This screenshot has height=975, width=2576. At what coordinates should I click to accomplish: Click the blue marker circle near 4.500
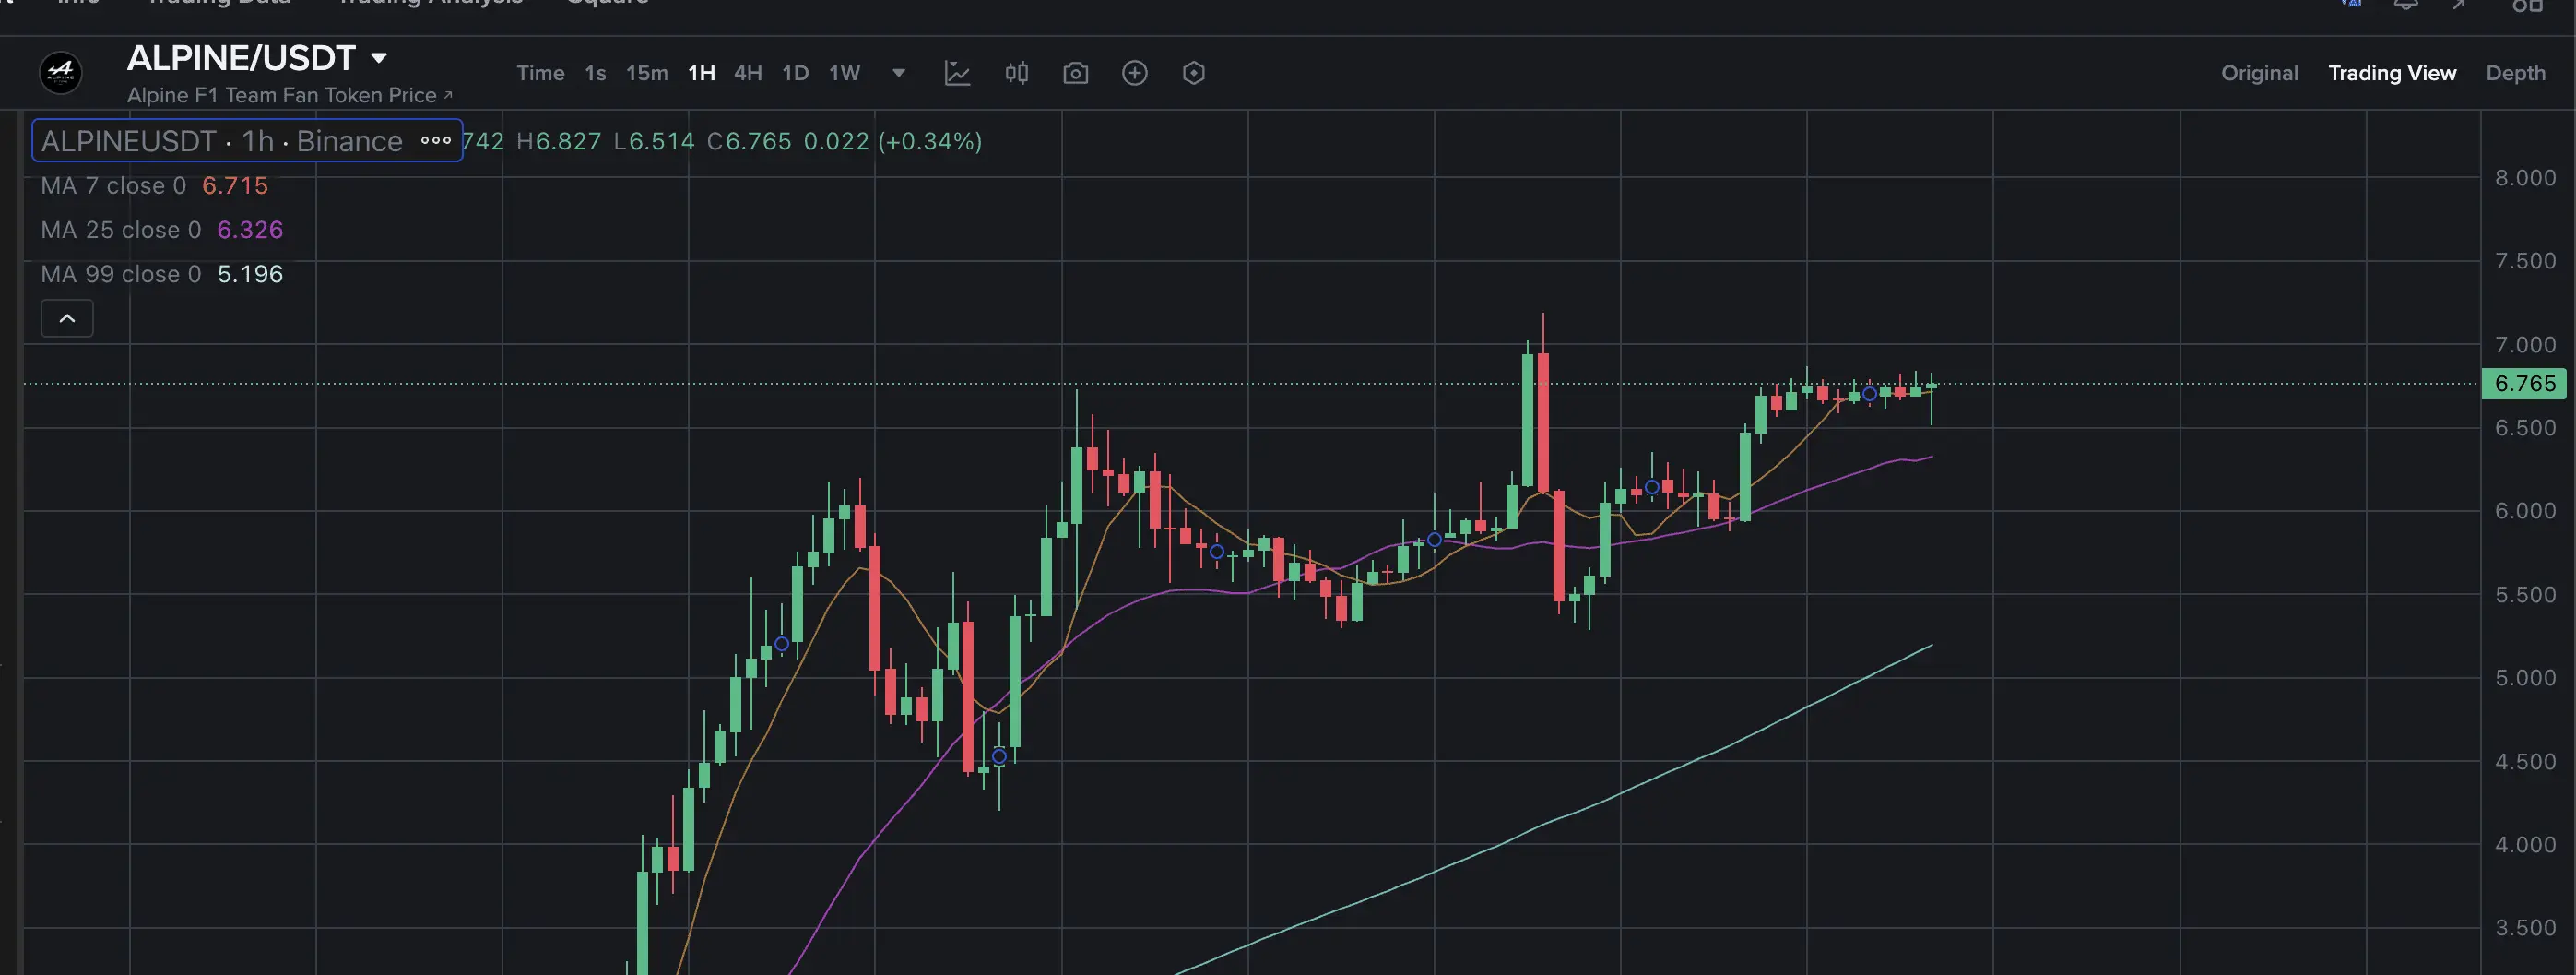point(999,756)
